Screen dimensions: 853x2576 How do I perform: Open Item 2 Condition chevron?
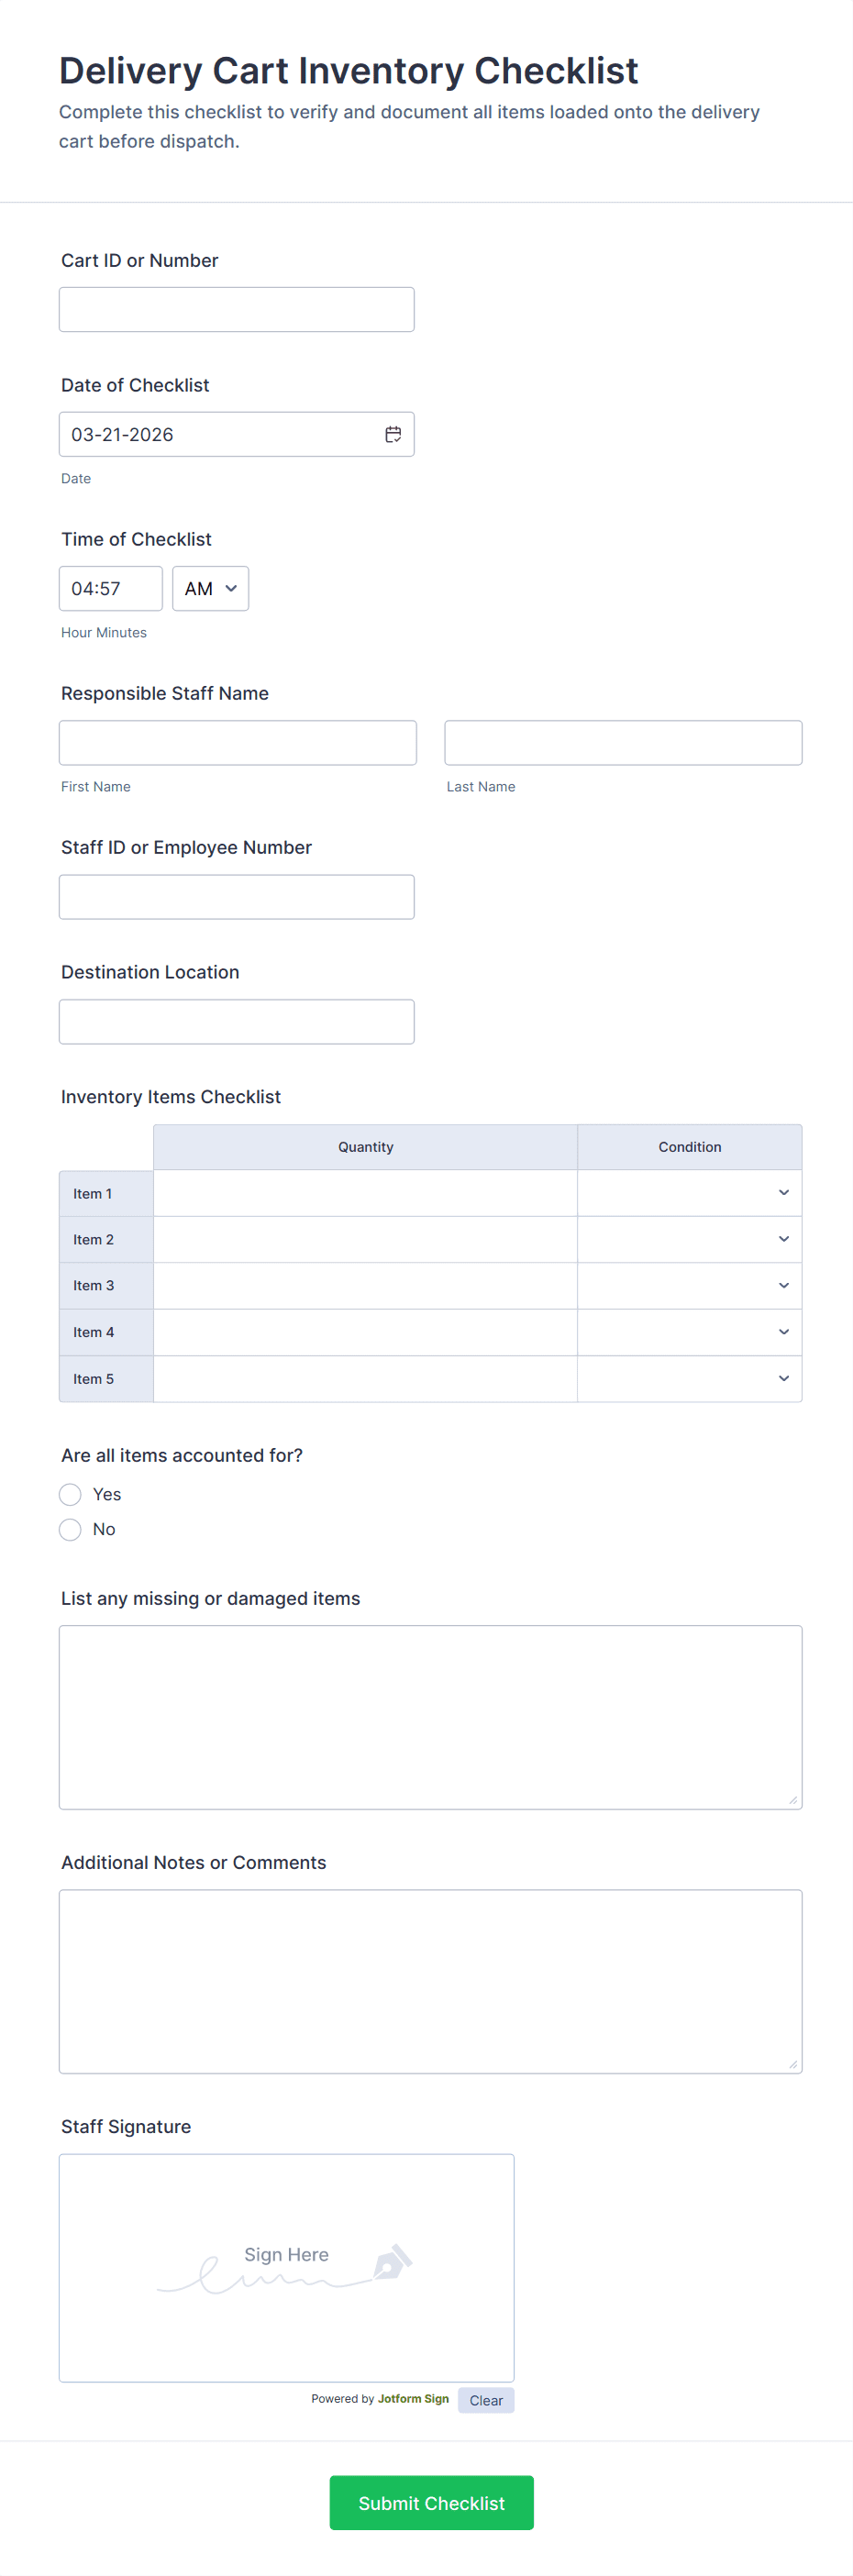[784, 1239]
